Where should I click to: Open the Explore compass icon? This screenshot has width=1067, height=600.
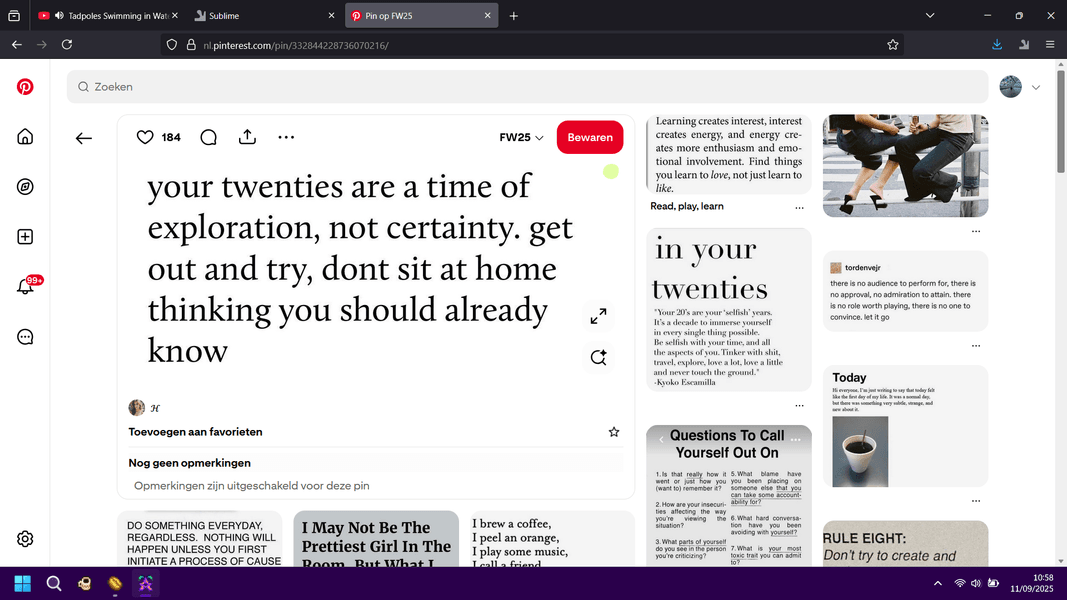pos(25,187)
